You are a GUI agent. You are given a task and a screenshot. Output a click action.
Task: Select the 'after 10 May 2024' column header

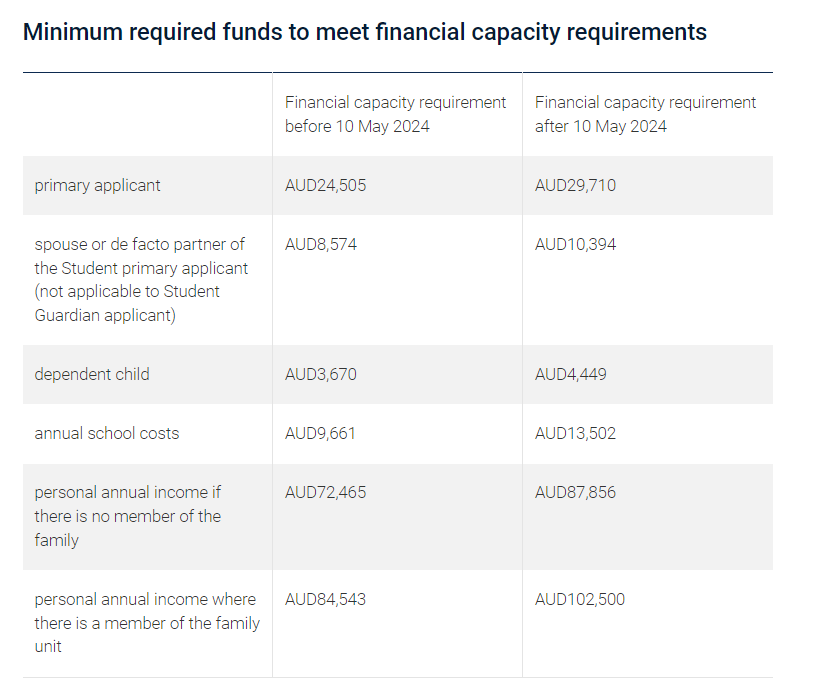tap(645, 114)
